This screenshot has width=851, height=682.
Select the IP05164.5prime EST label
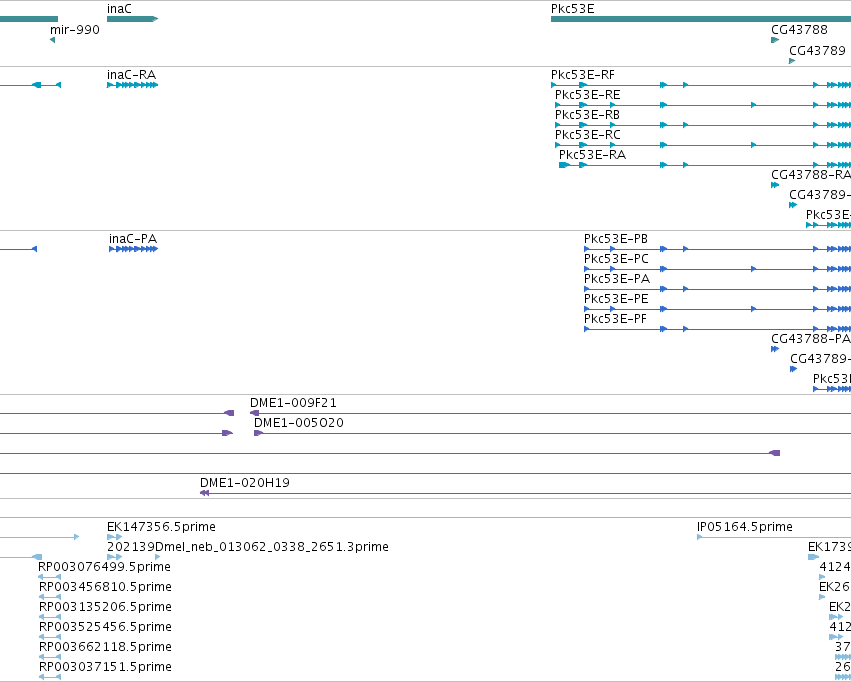click(745, 527)
